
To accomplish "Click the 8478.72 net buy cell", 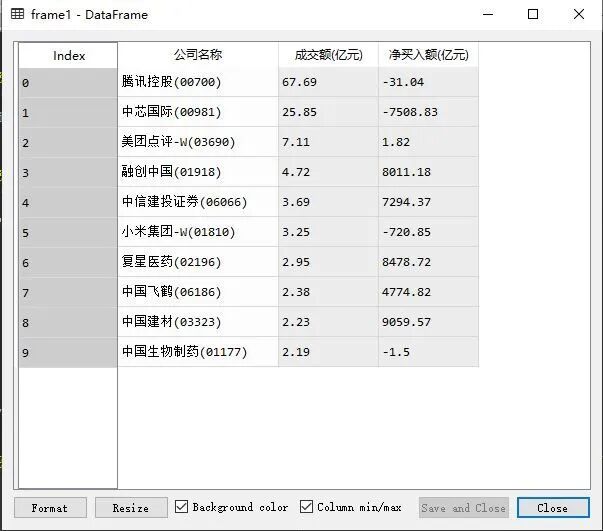I will (428, 262).
